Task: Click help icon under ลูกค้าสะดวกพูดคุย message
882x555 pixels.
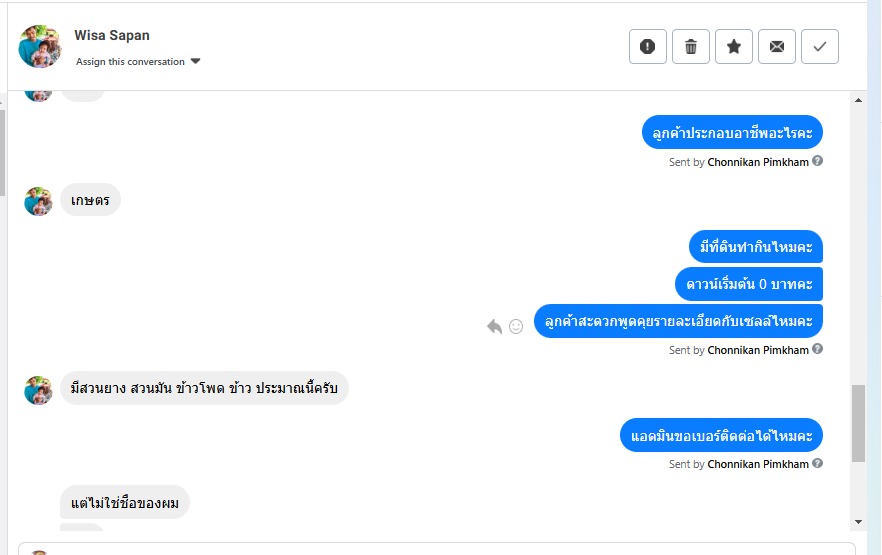Action: (x=818, y=350)
